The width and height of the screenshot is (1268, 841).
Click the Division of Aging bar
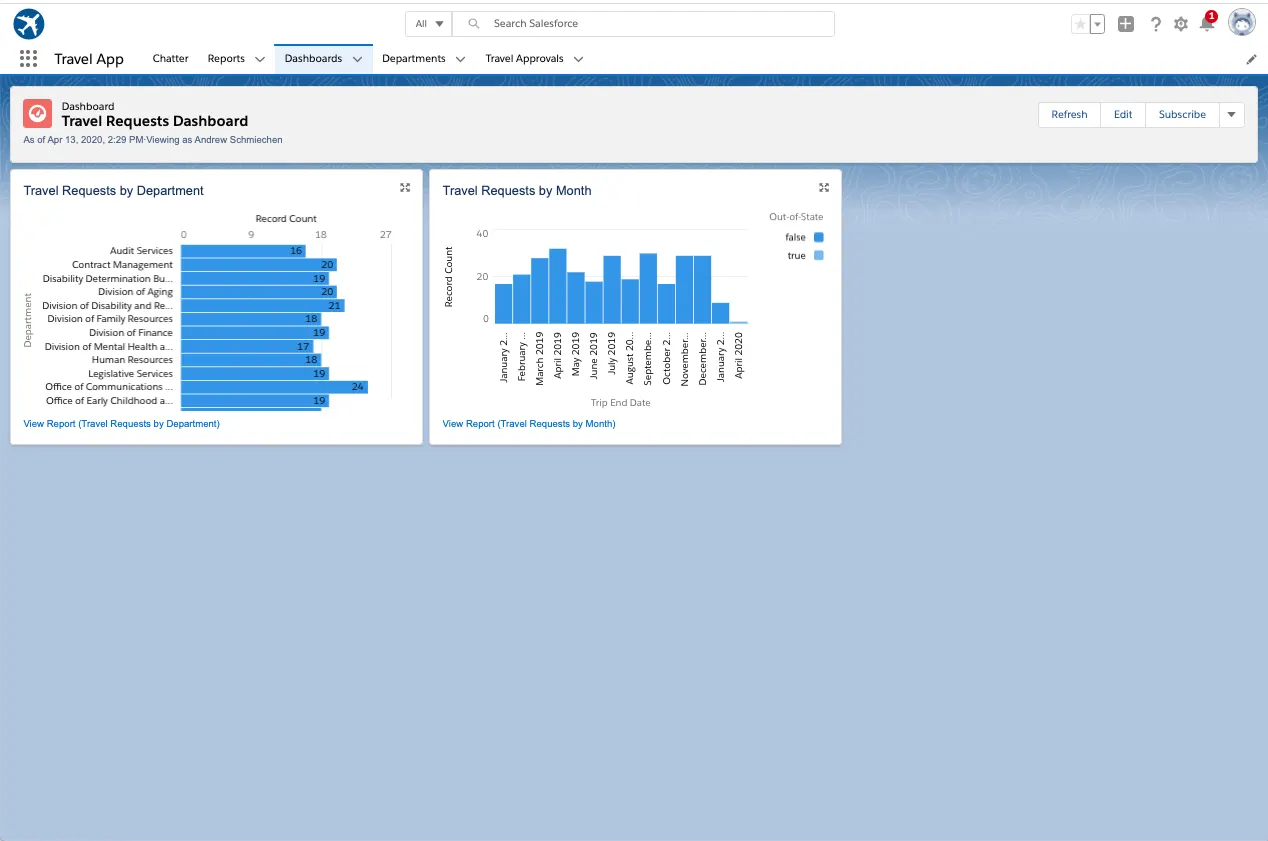pos(259,292)
